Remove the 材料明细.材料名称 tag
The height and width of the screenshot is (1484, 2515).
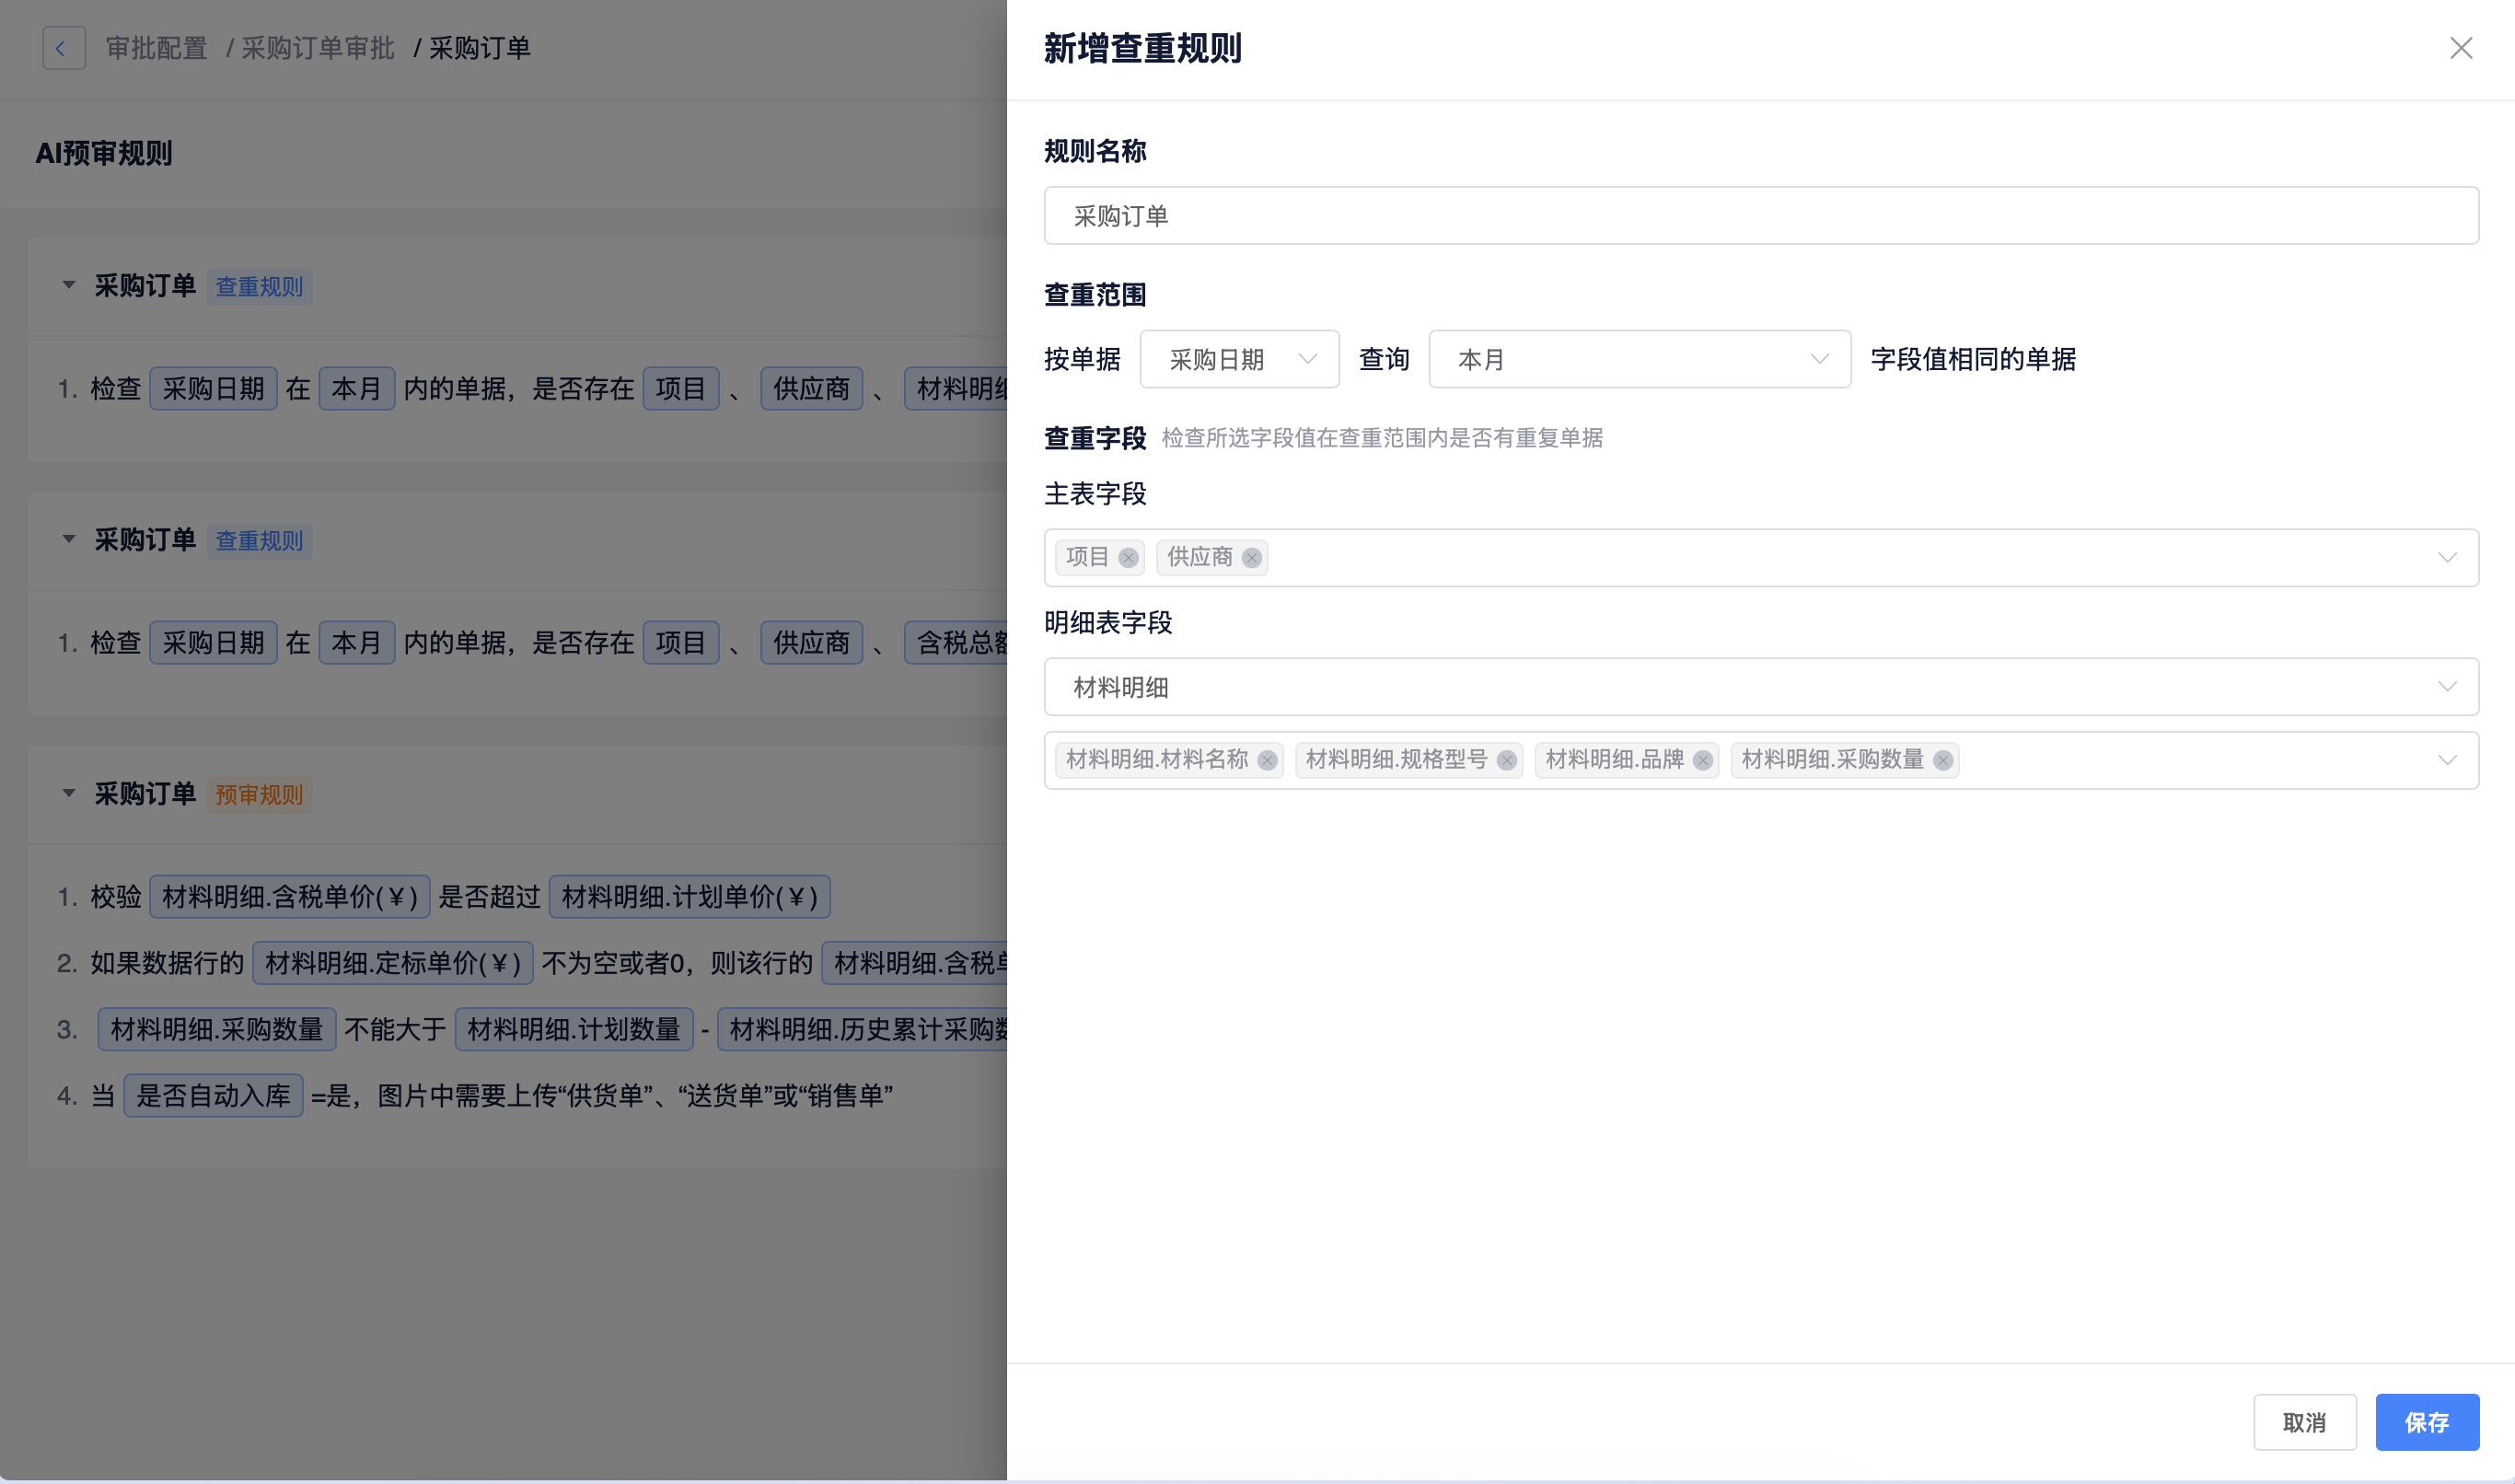click(1267, 761)
